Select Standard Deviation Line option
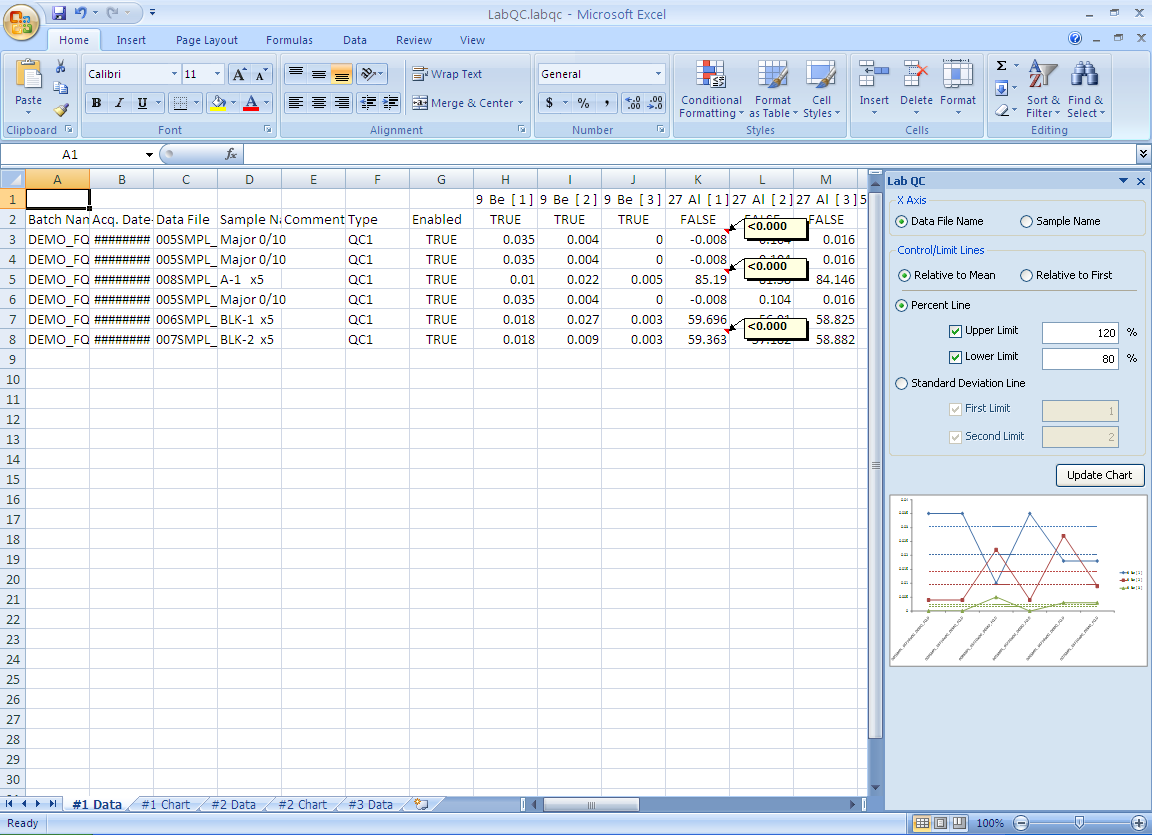 click(901, 383)
